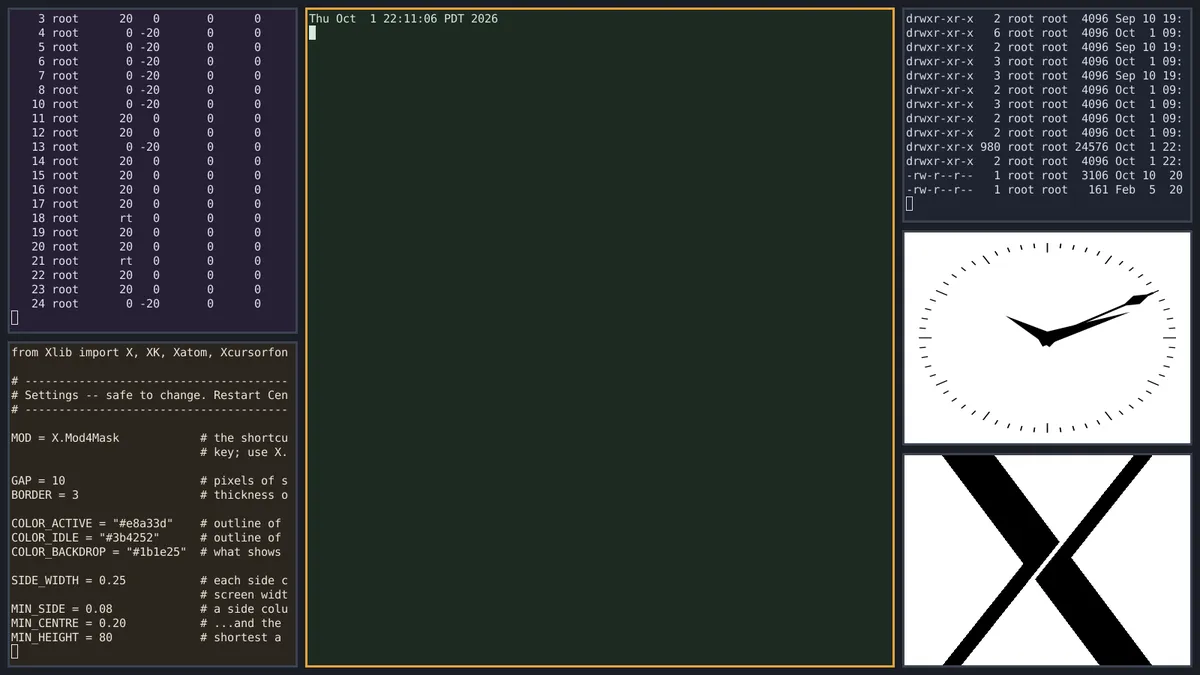Click the directory row with size 24576
The width and height of the screenshot is (1200, 675).
click(x=1045, y=147)
